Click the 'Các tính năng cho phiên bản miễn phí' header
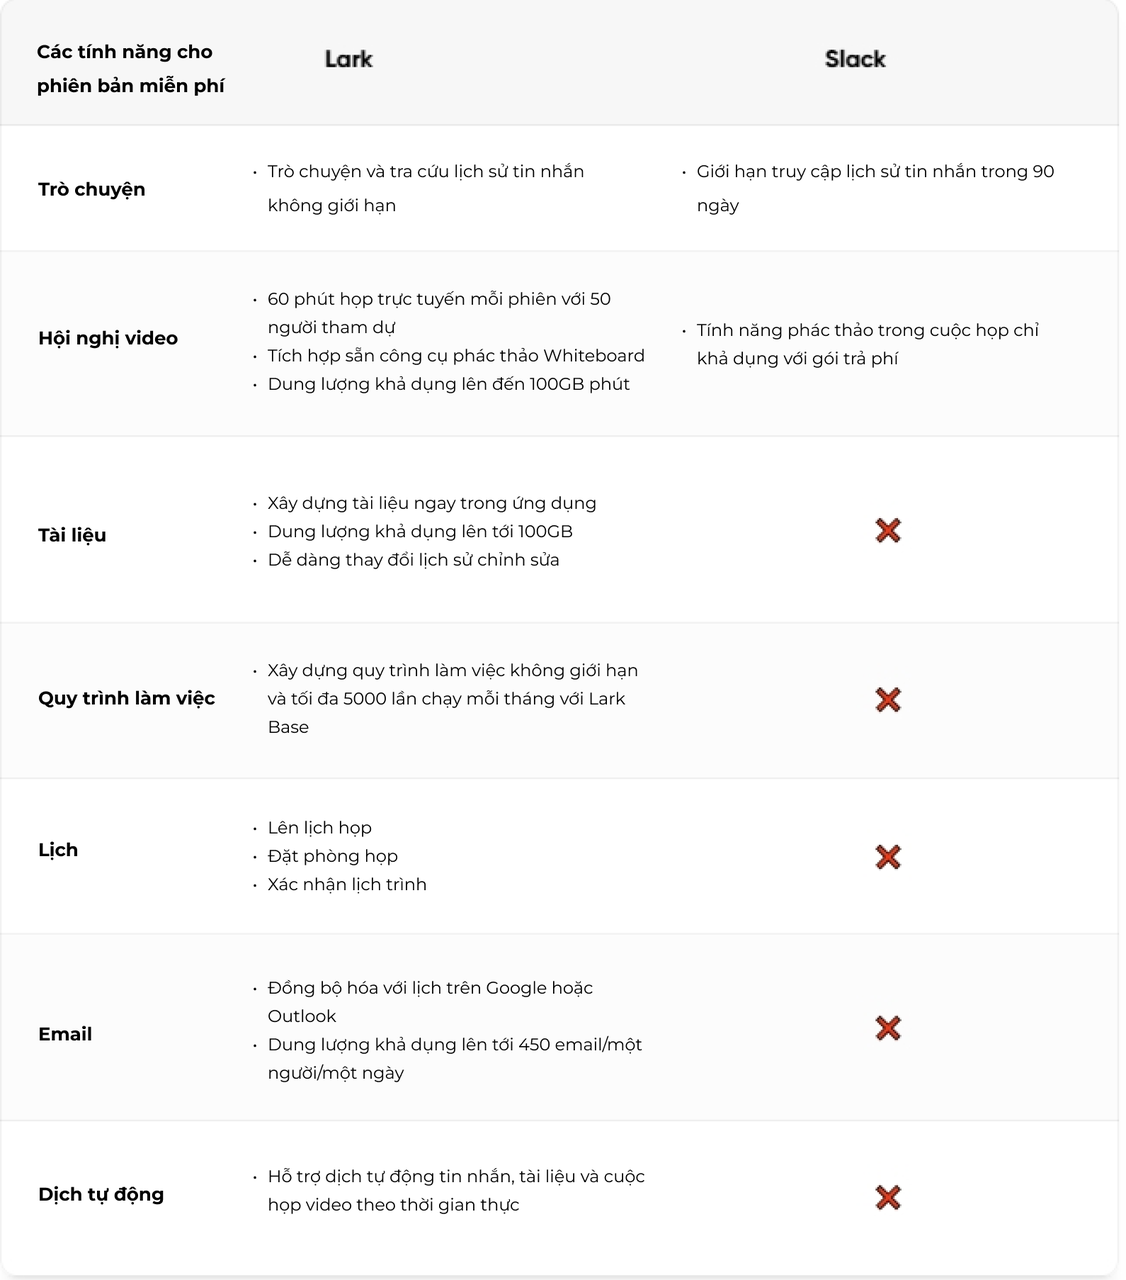 tap(130, 69)
